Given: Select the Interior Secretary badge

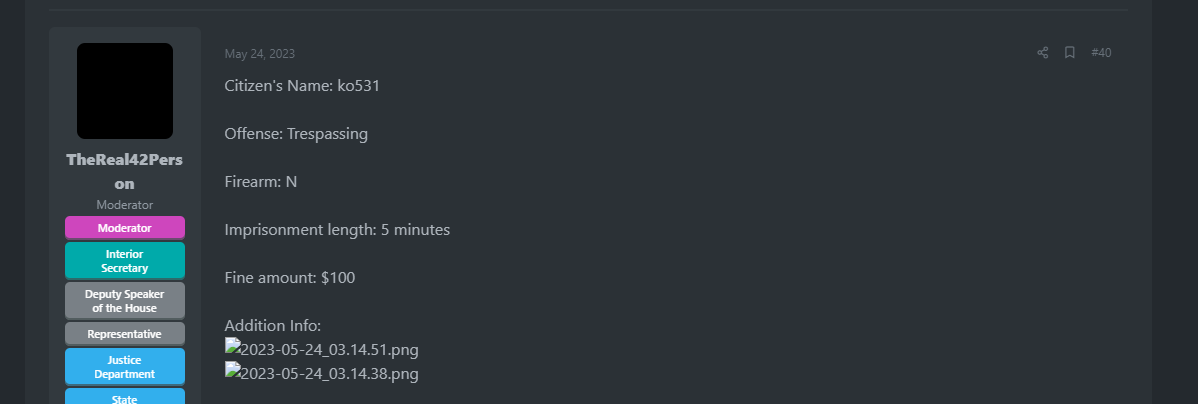Looking at the screenshot, I should tap(125, 261).
